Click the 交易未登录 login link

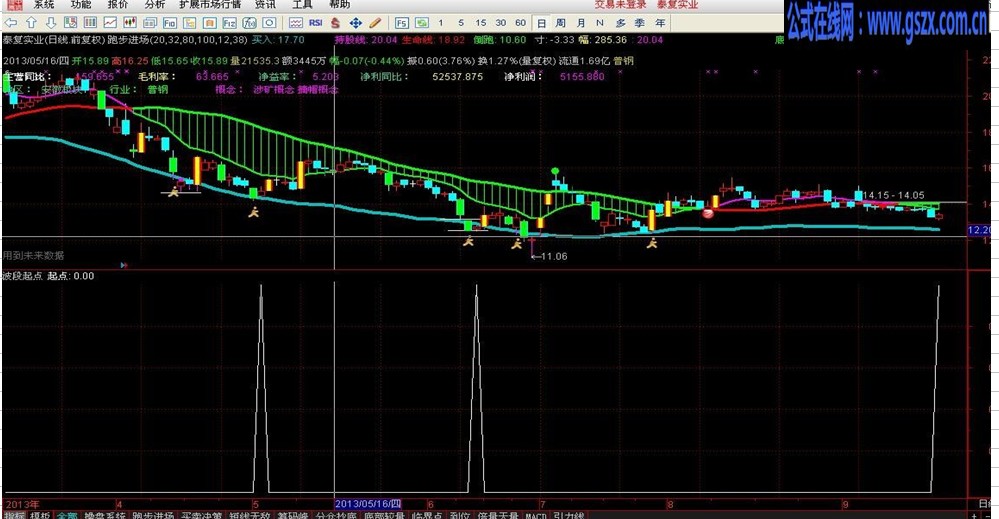(x=621, y=4)
